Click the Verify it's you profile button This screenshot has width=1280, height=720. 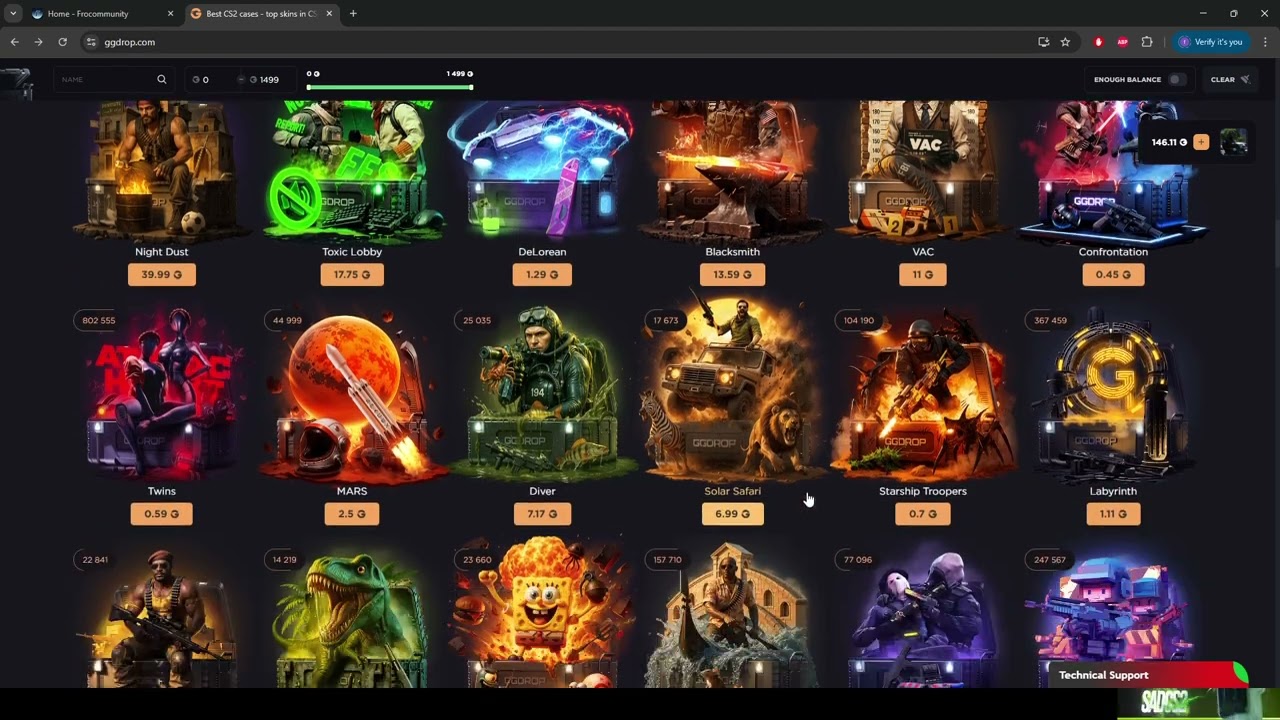(1211, 42)
